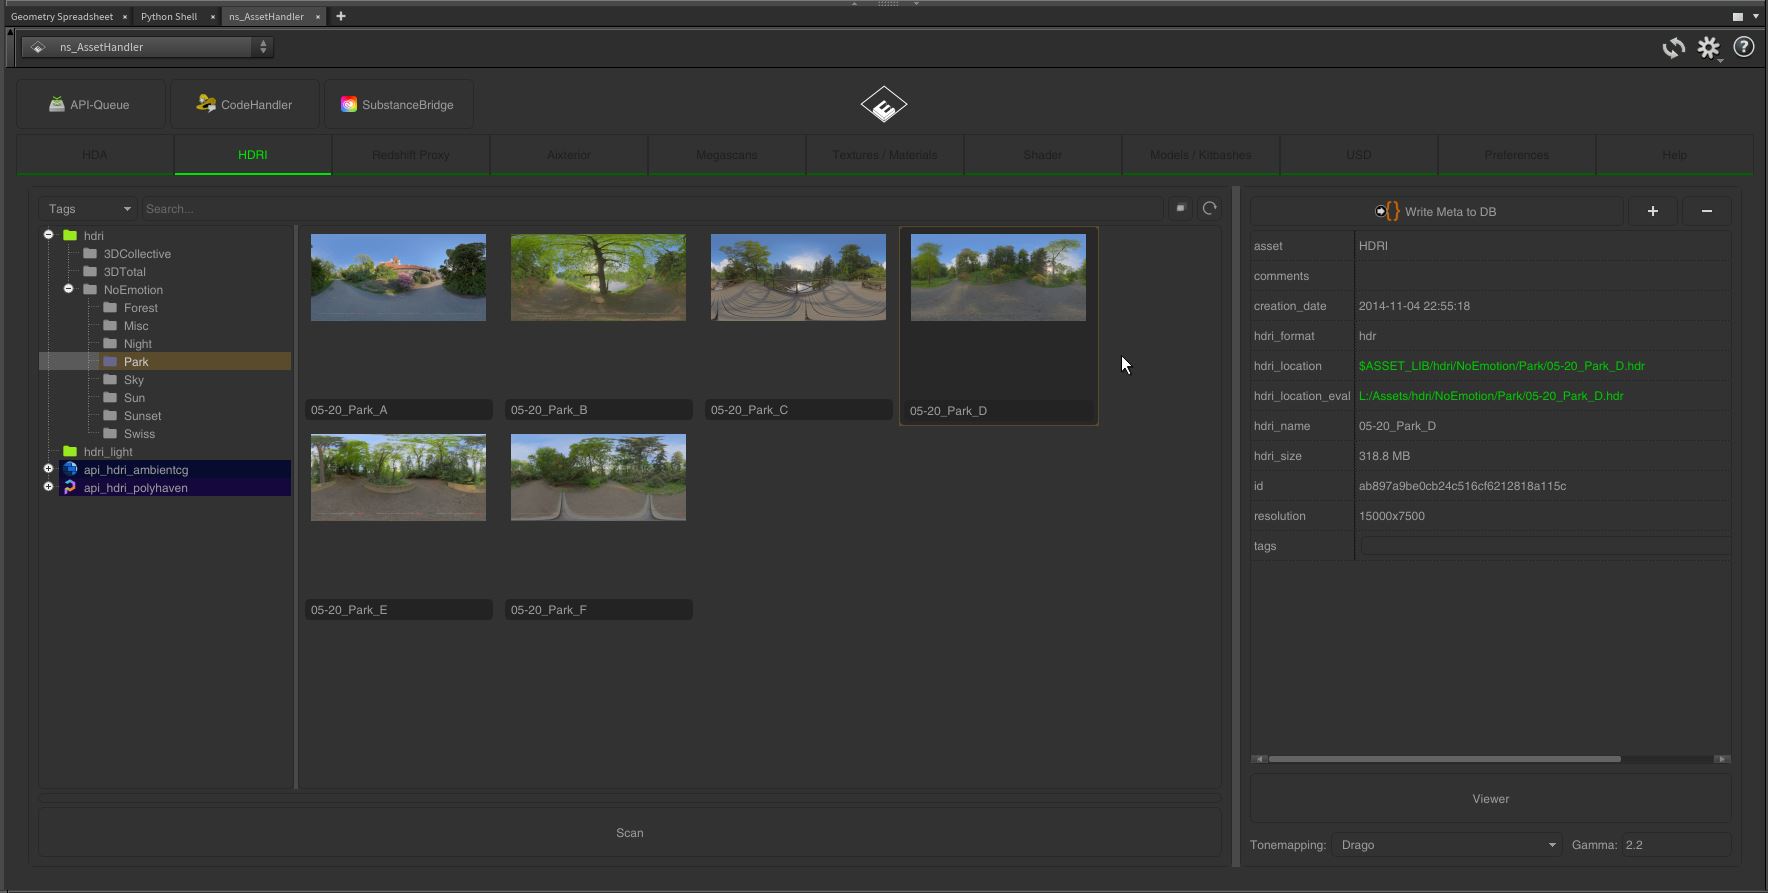This screenshot has height=893, width=1768.
Task: Click the help question mark icon
Action: [x=1743, y=47]
